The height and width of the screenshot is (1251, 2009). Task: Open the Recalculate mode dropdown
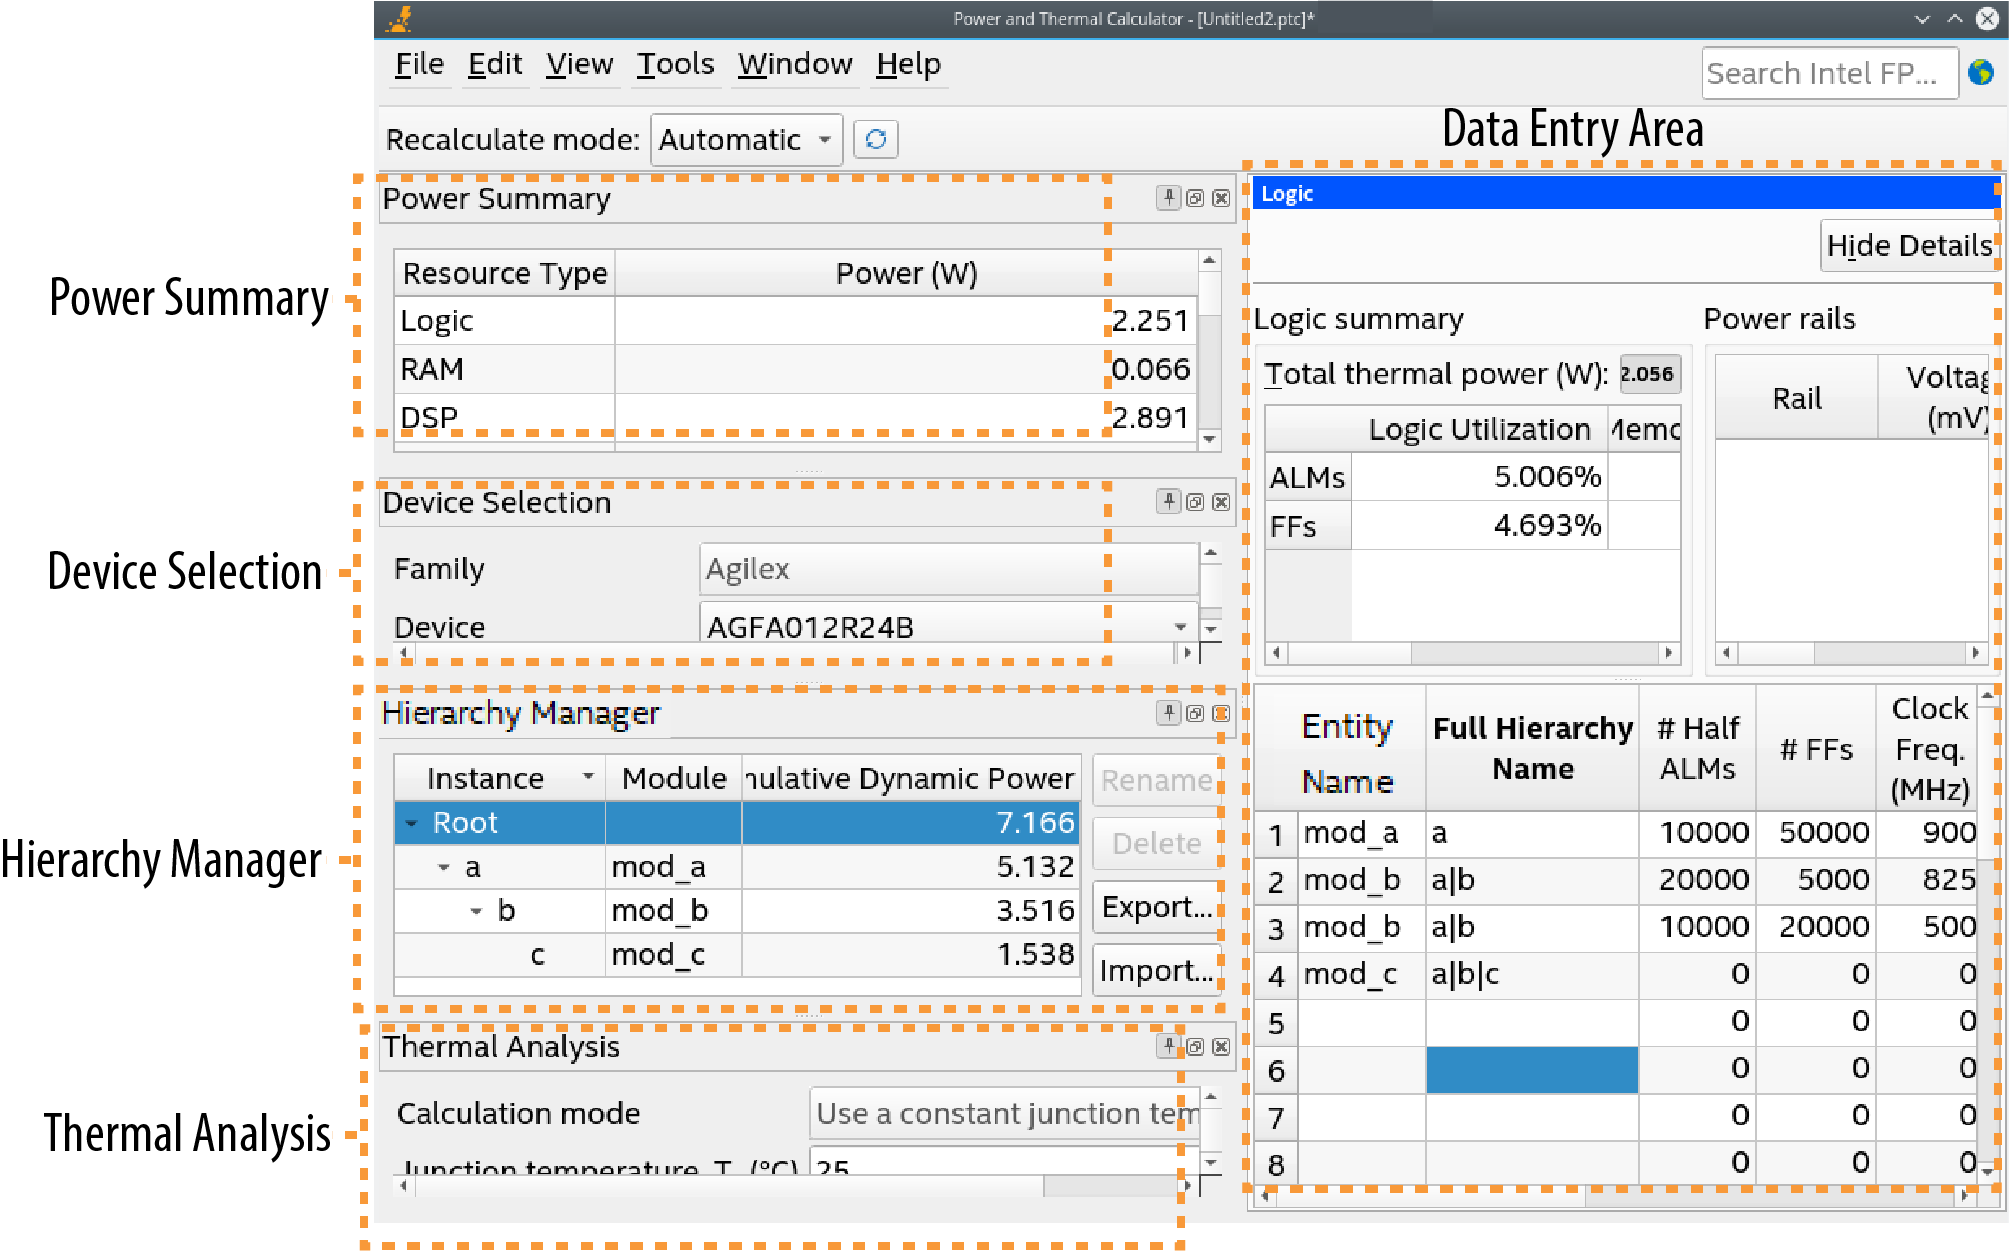[746, 139]
